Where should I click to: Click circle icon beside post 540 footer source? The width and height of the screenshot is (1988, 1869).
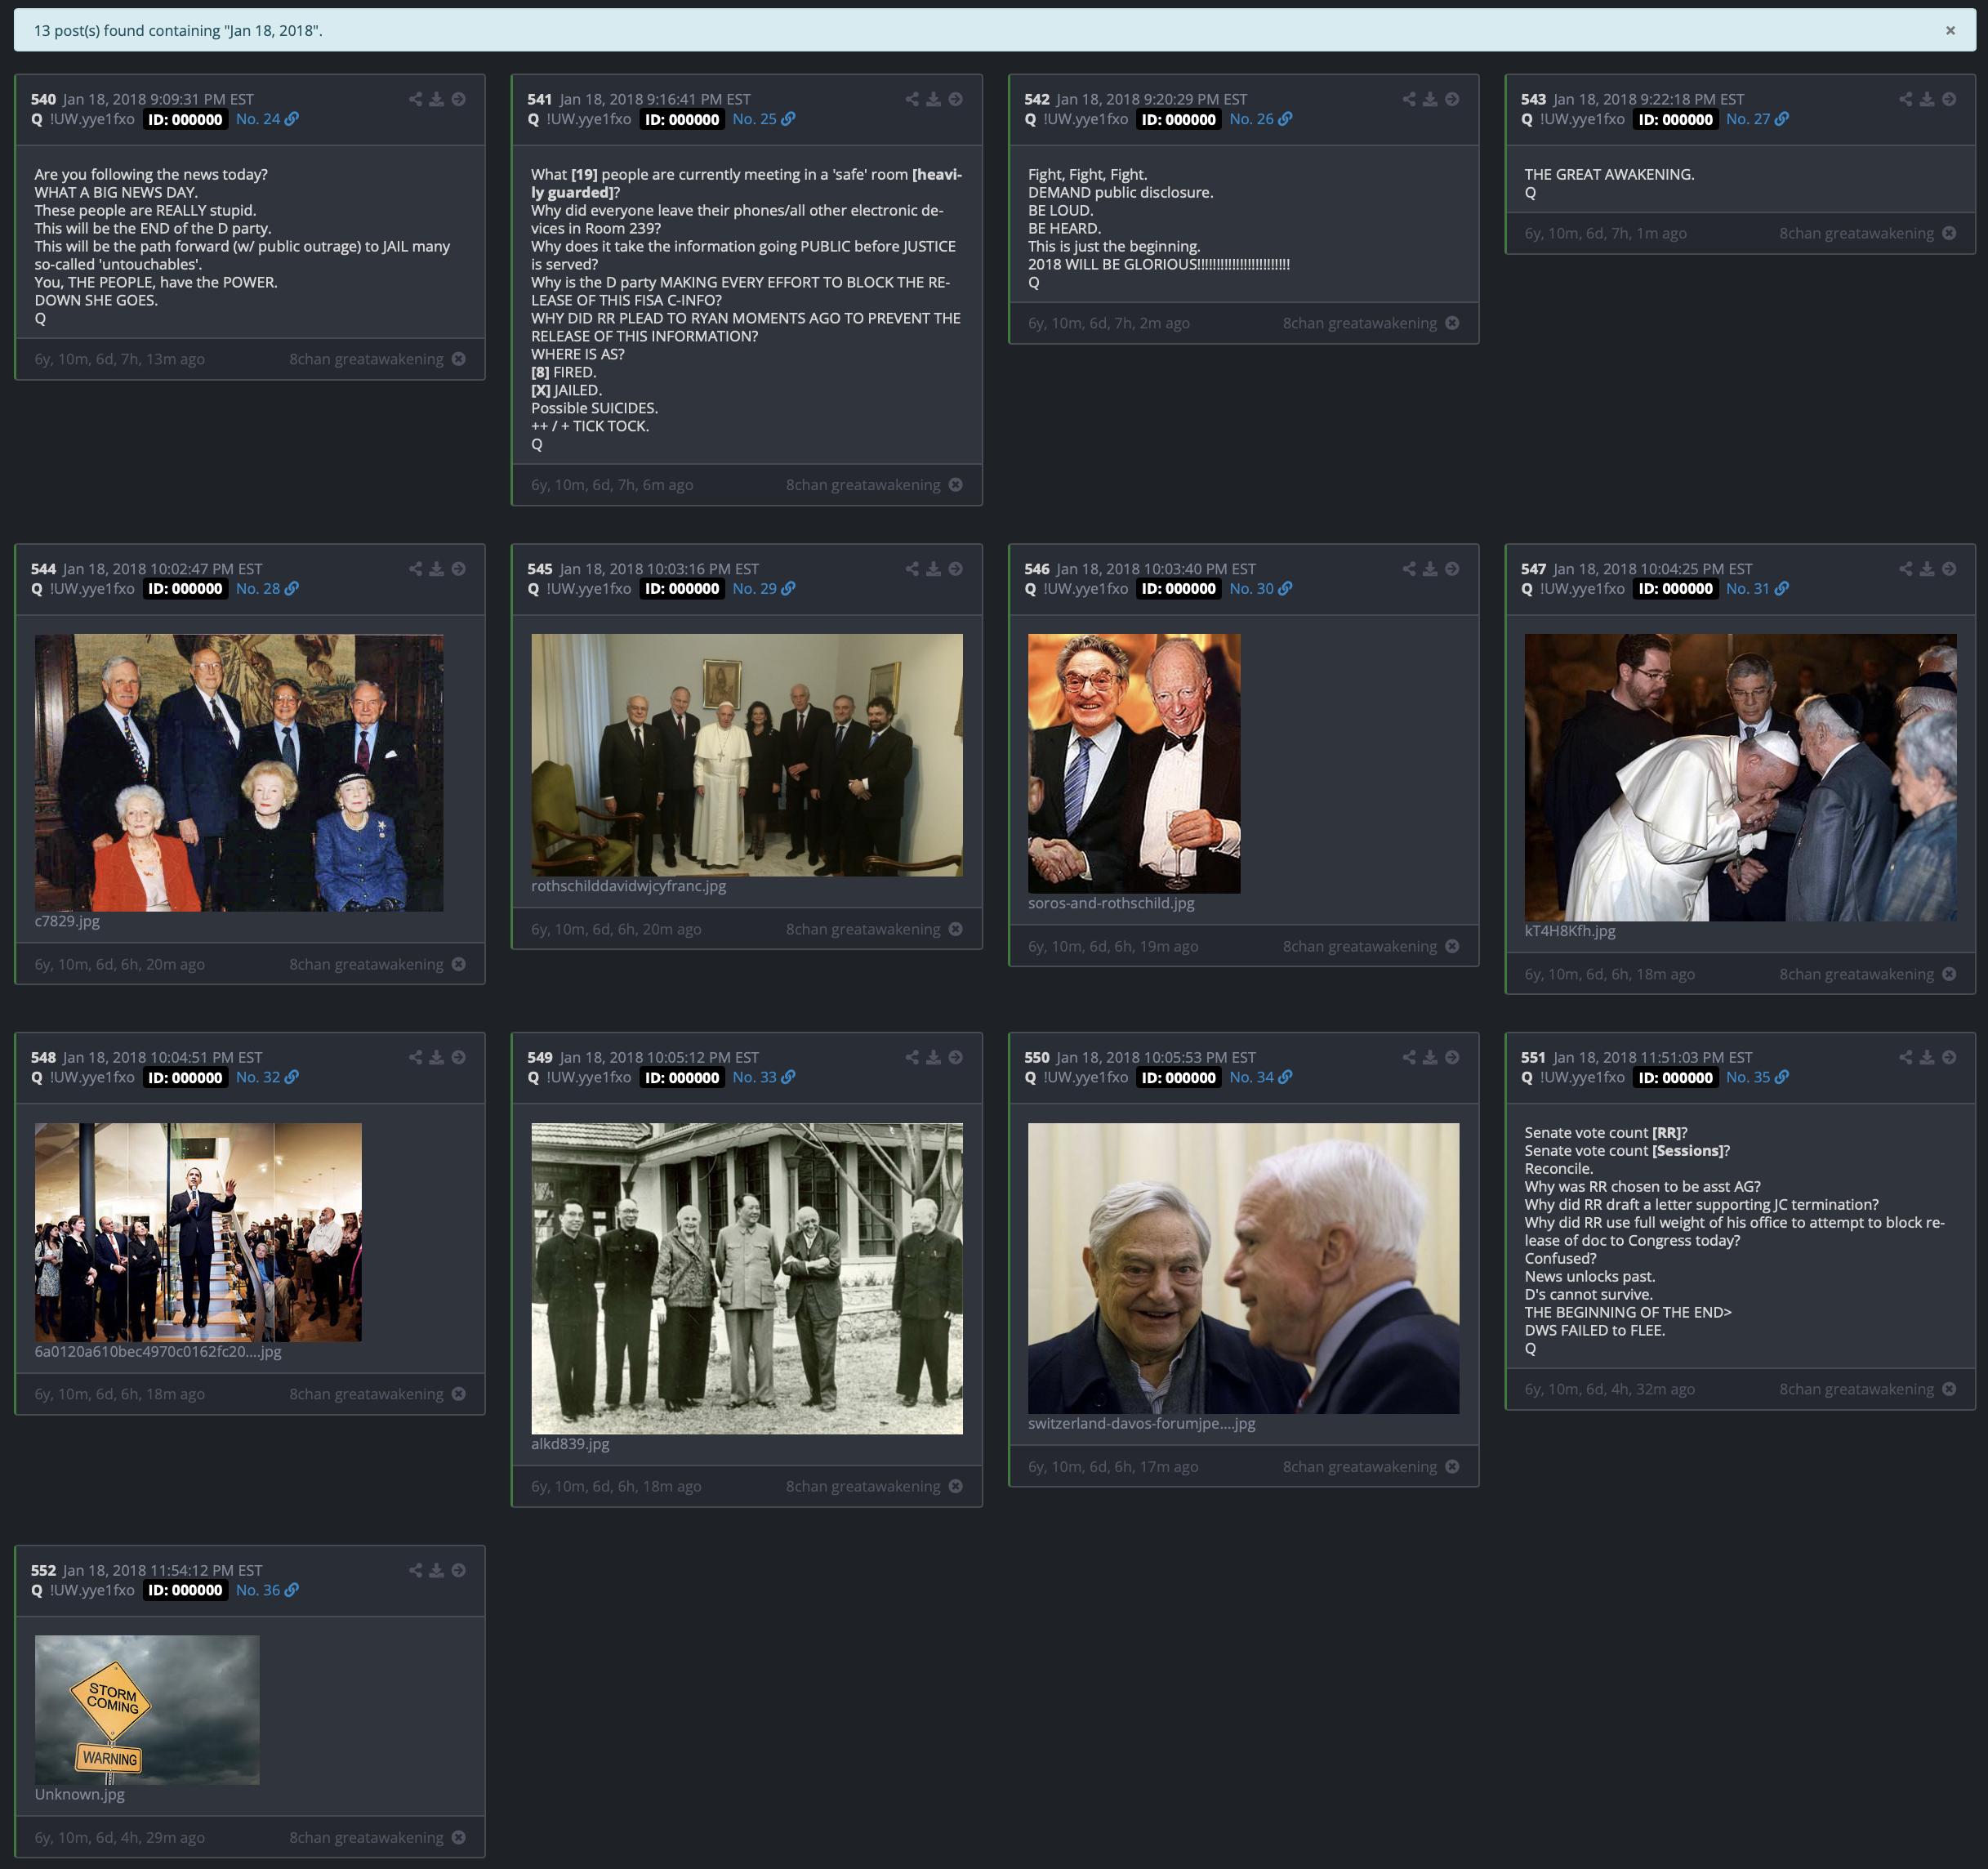point(458,359)
